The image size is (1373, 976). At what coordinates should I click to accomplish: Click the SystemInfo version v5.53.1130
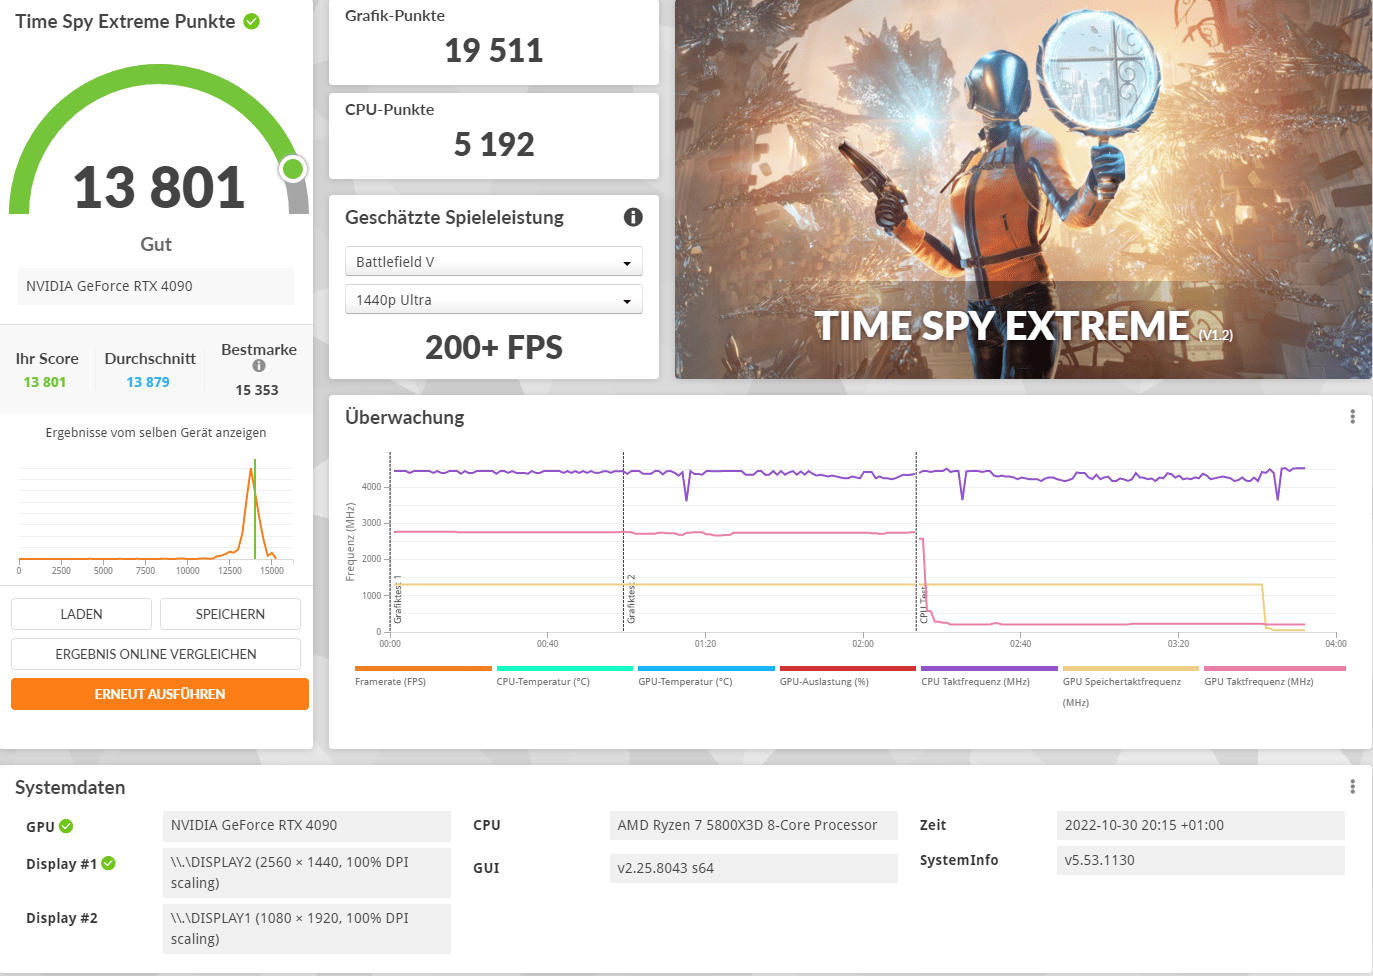click(x=1200, y=860)
